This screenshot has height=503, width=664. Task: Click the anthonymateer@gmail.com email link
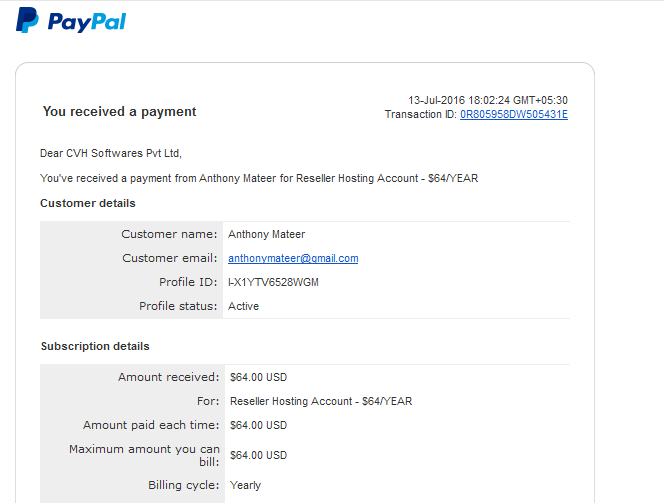pyautogui.click(x=293, y=258)
